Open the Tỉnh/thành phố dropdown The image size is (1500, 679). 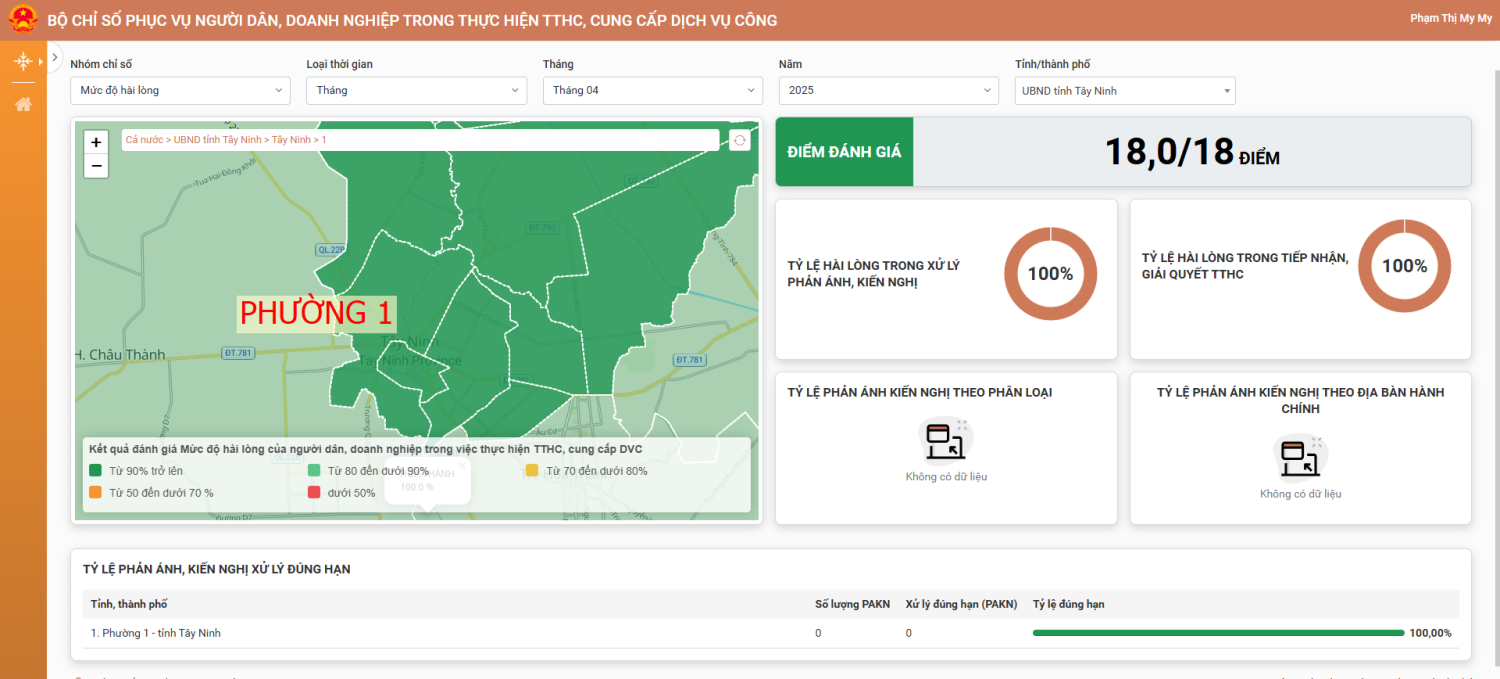[1125, 91]
